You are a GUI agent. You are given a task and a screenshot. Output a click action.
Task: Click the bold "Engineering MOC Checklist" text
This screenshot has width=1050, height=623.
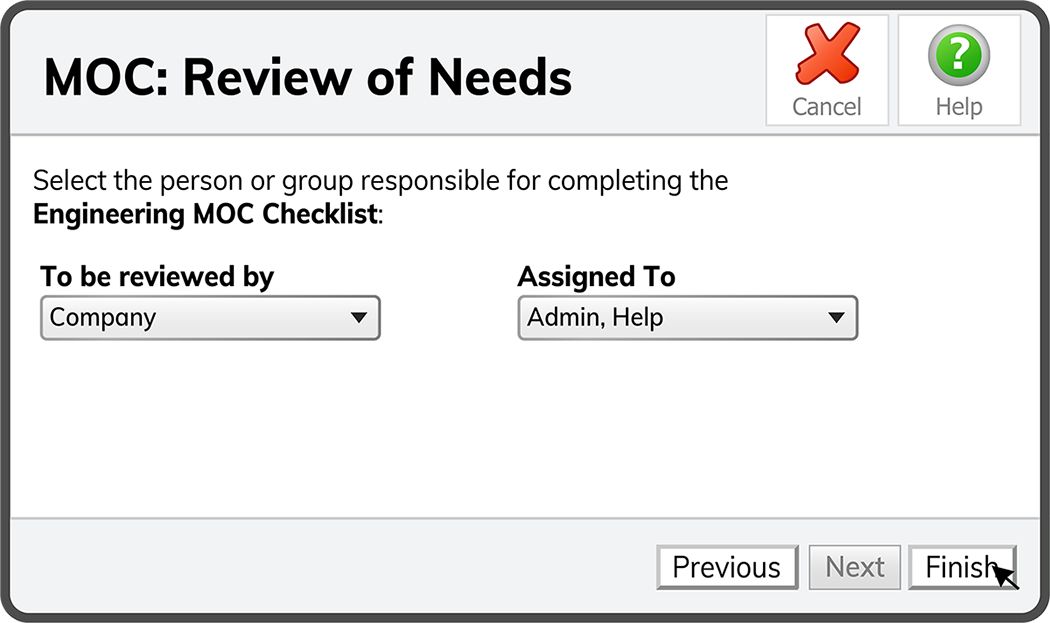click(x=205, y=213)
